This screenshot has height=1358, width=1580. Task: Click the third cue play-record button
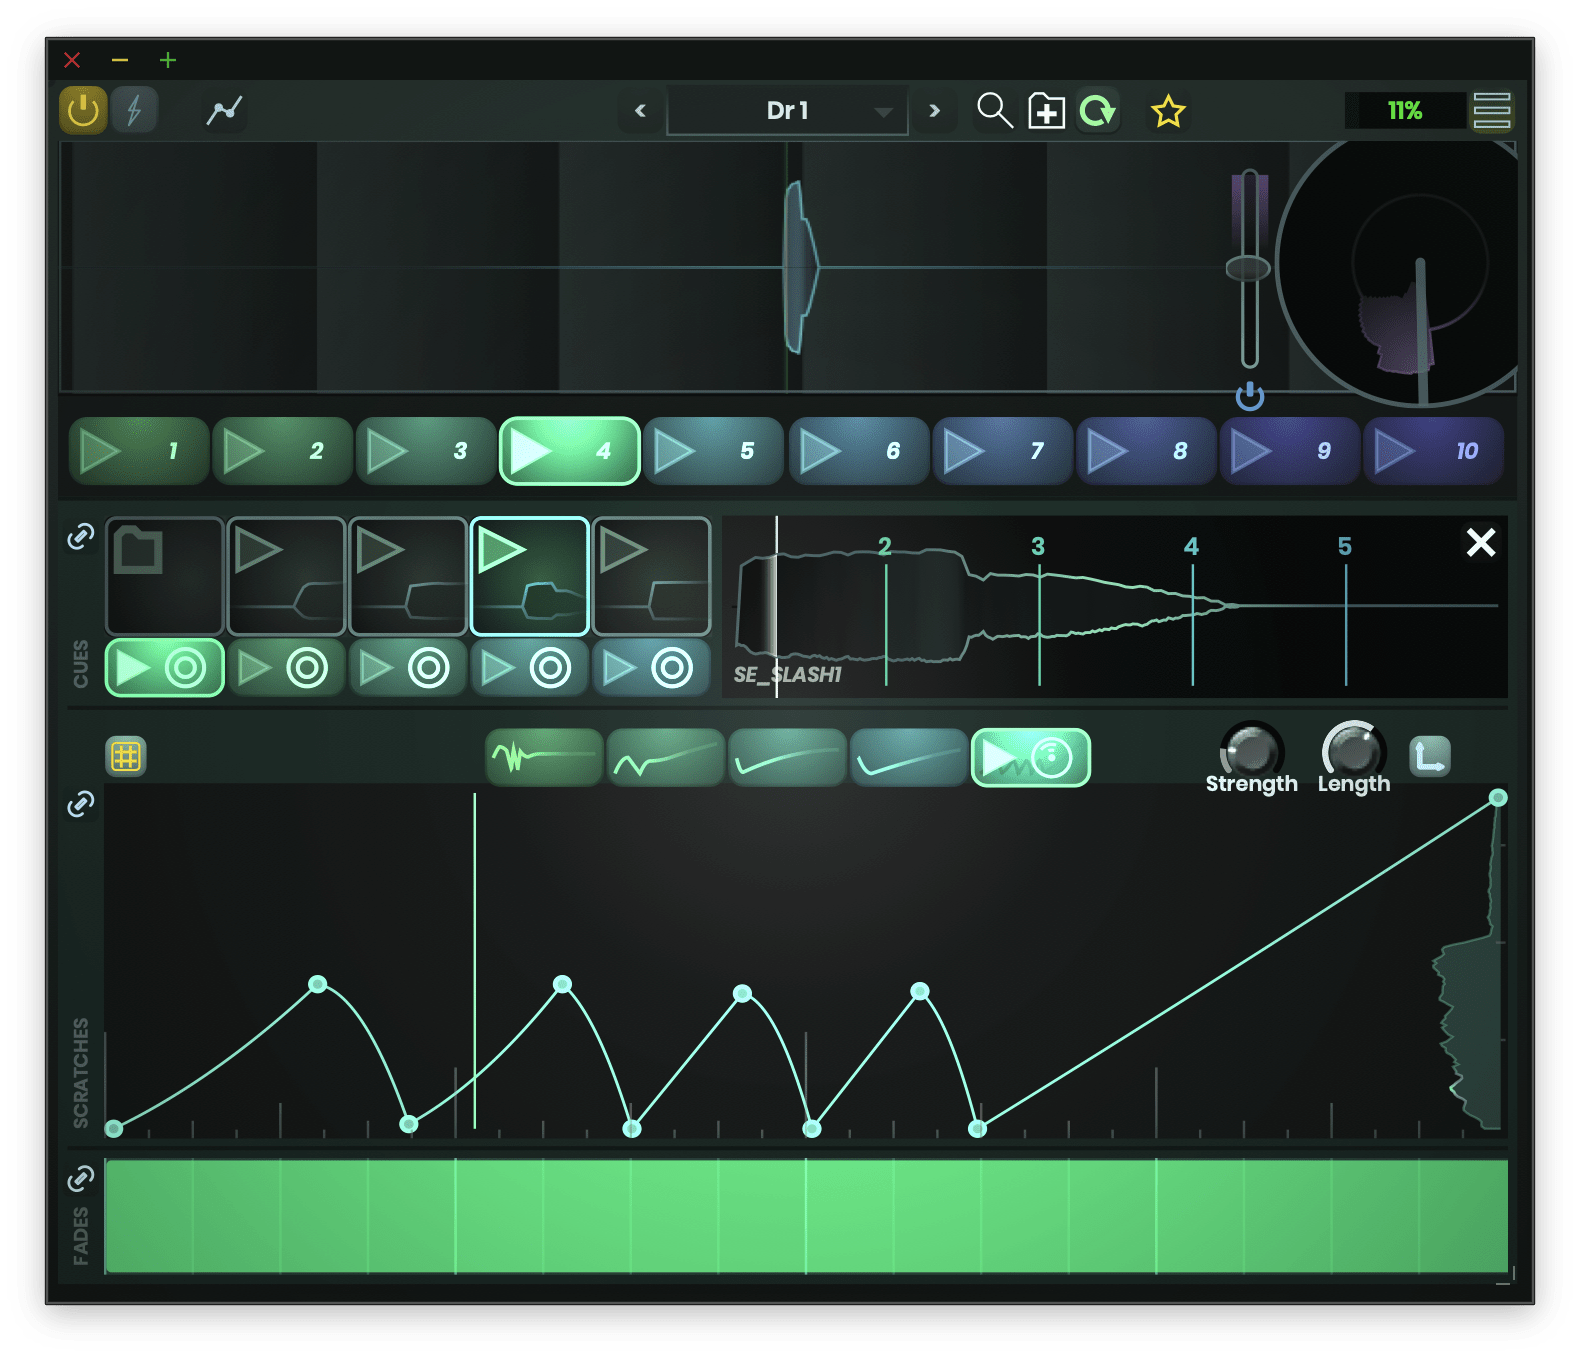[408, 668]
